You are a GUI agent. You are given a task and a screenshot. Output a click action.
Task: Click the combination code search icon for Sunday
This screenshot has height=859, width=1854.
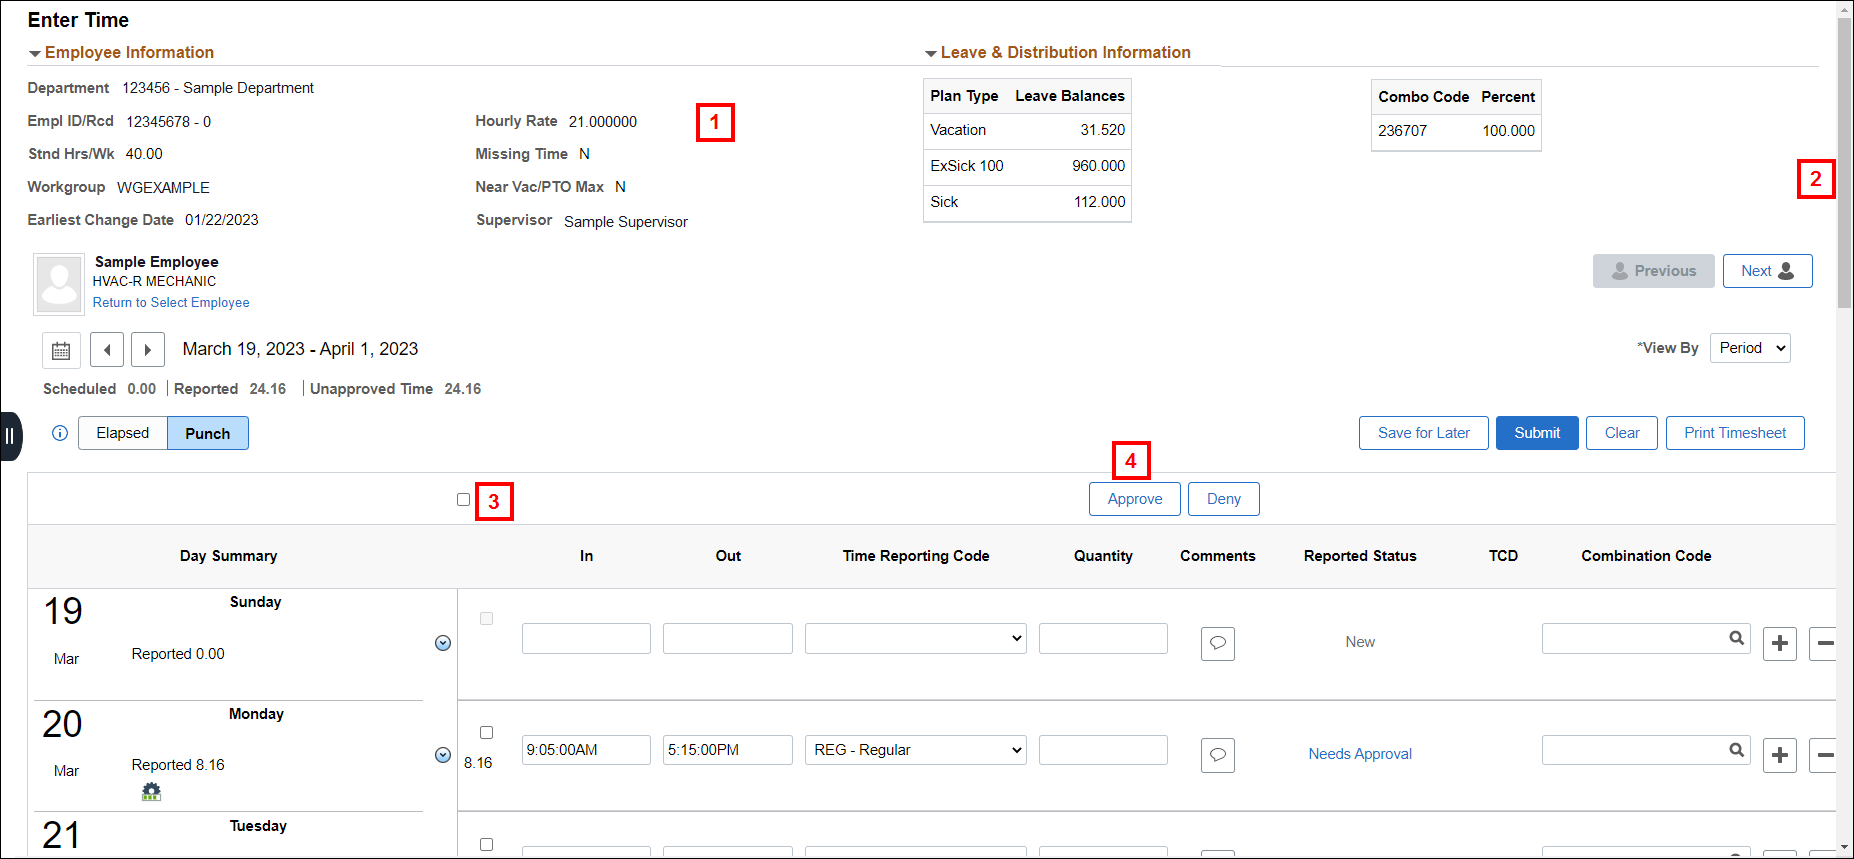(1737, 638)
